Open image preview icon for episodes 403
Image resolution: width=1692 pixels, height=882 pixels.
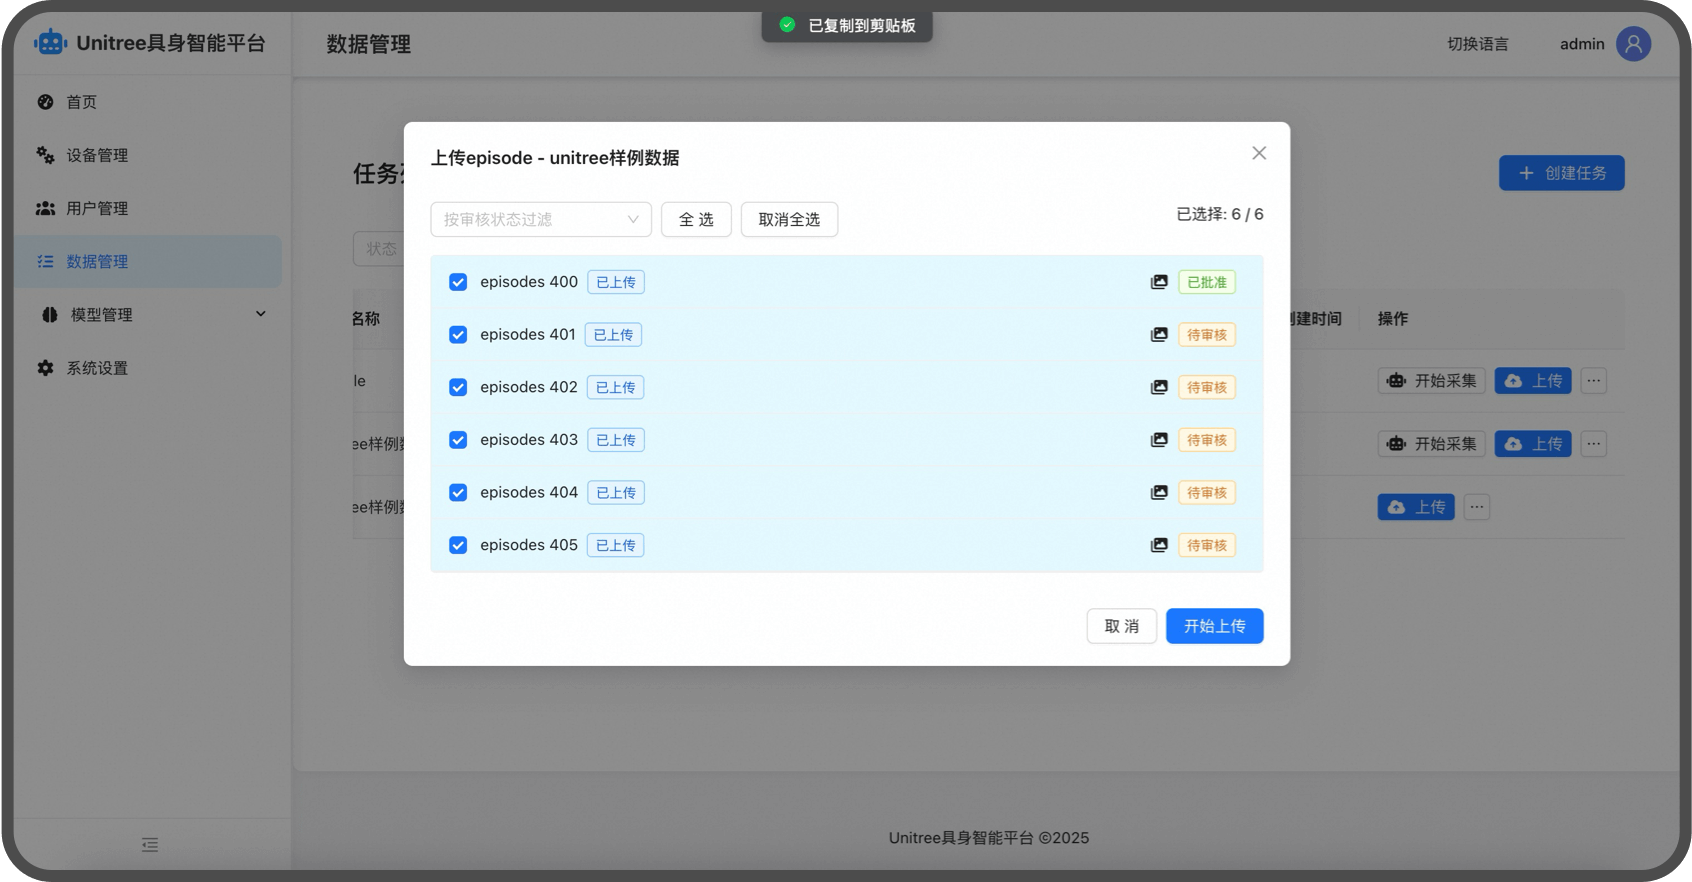pyautogui.click(x=1159, y=440)
